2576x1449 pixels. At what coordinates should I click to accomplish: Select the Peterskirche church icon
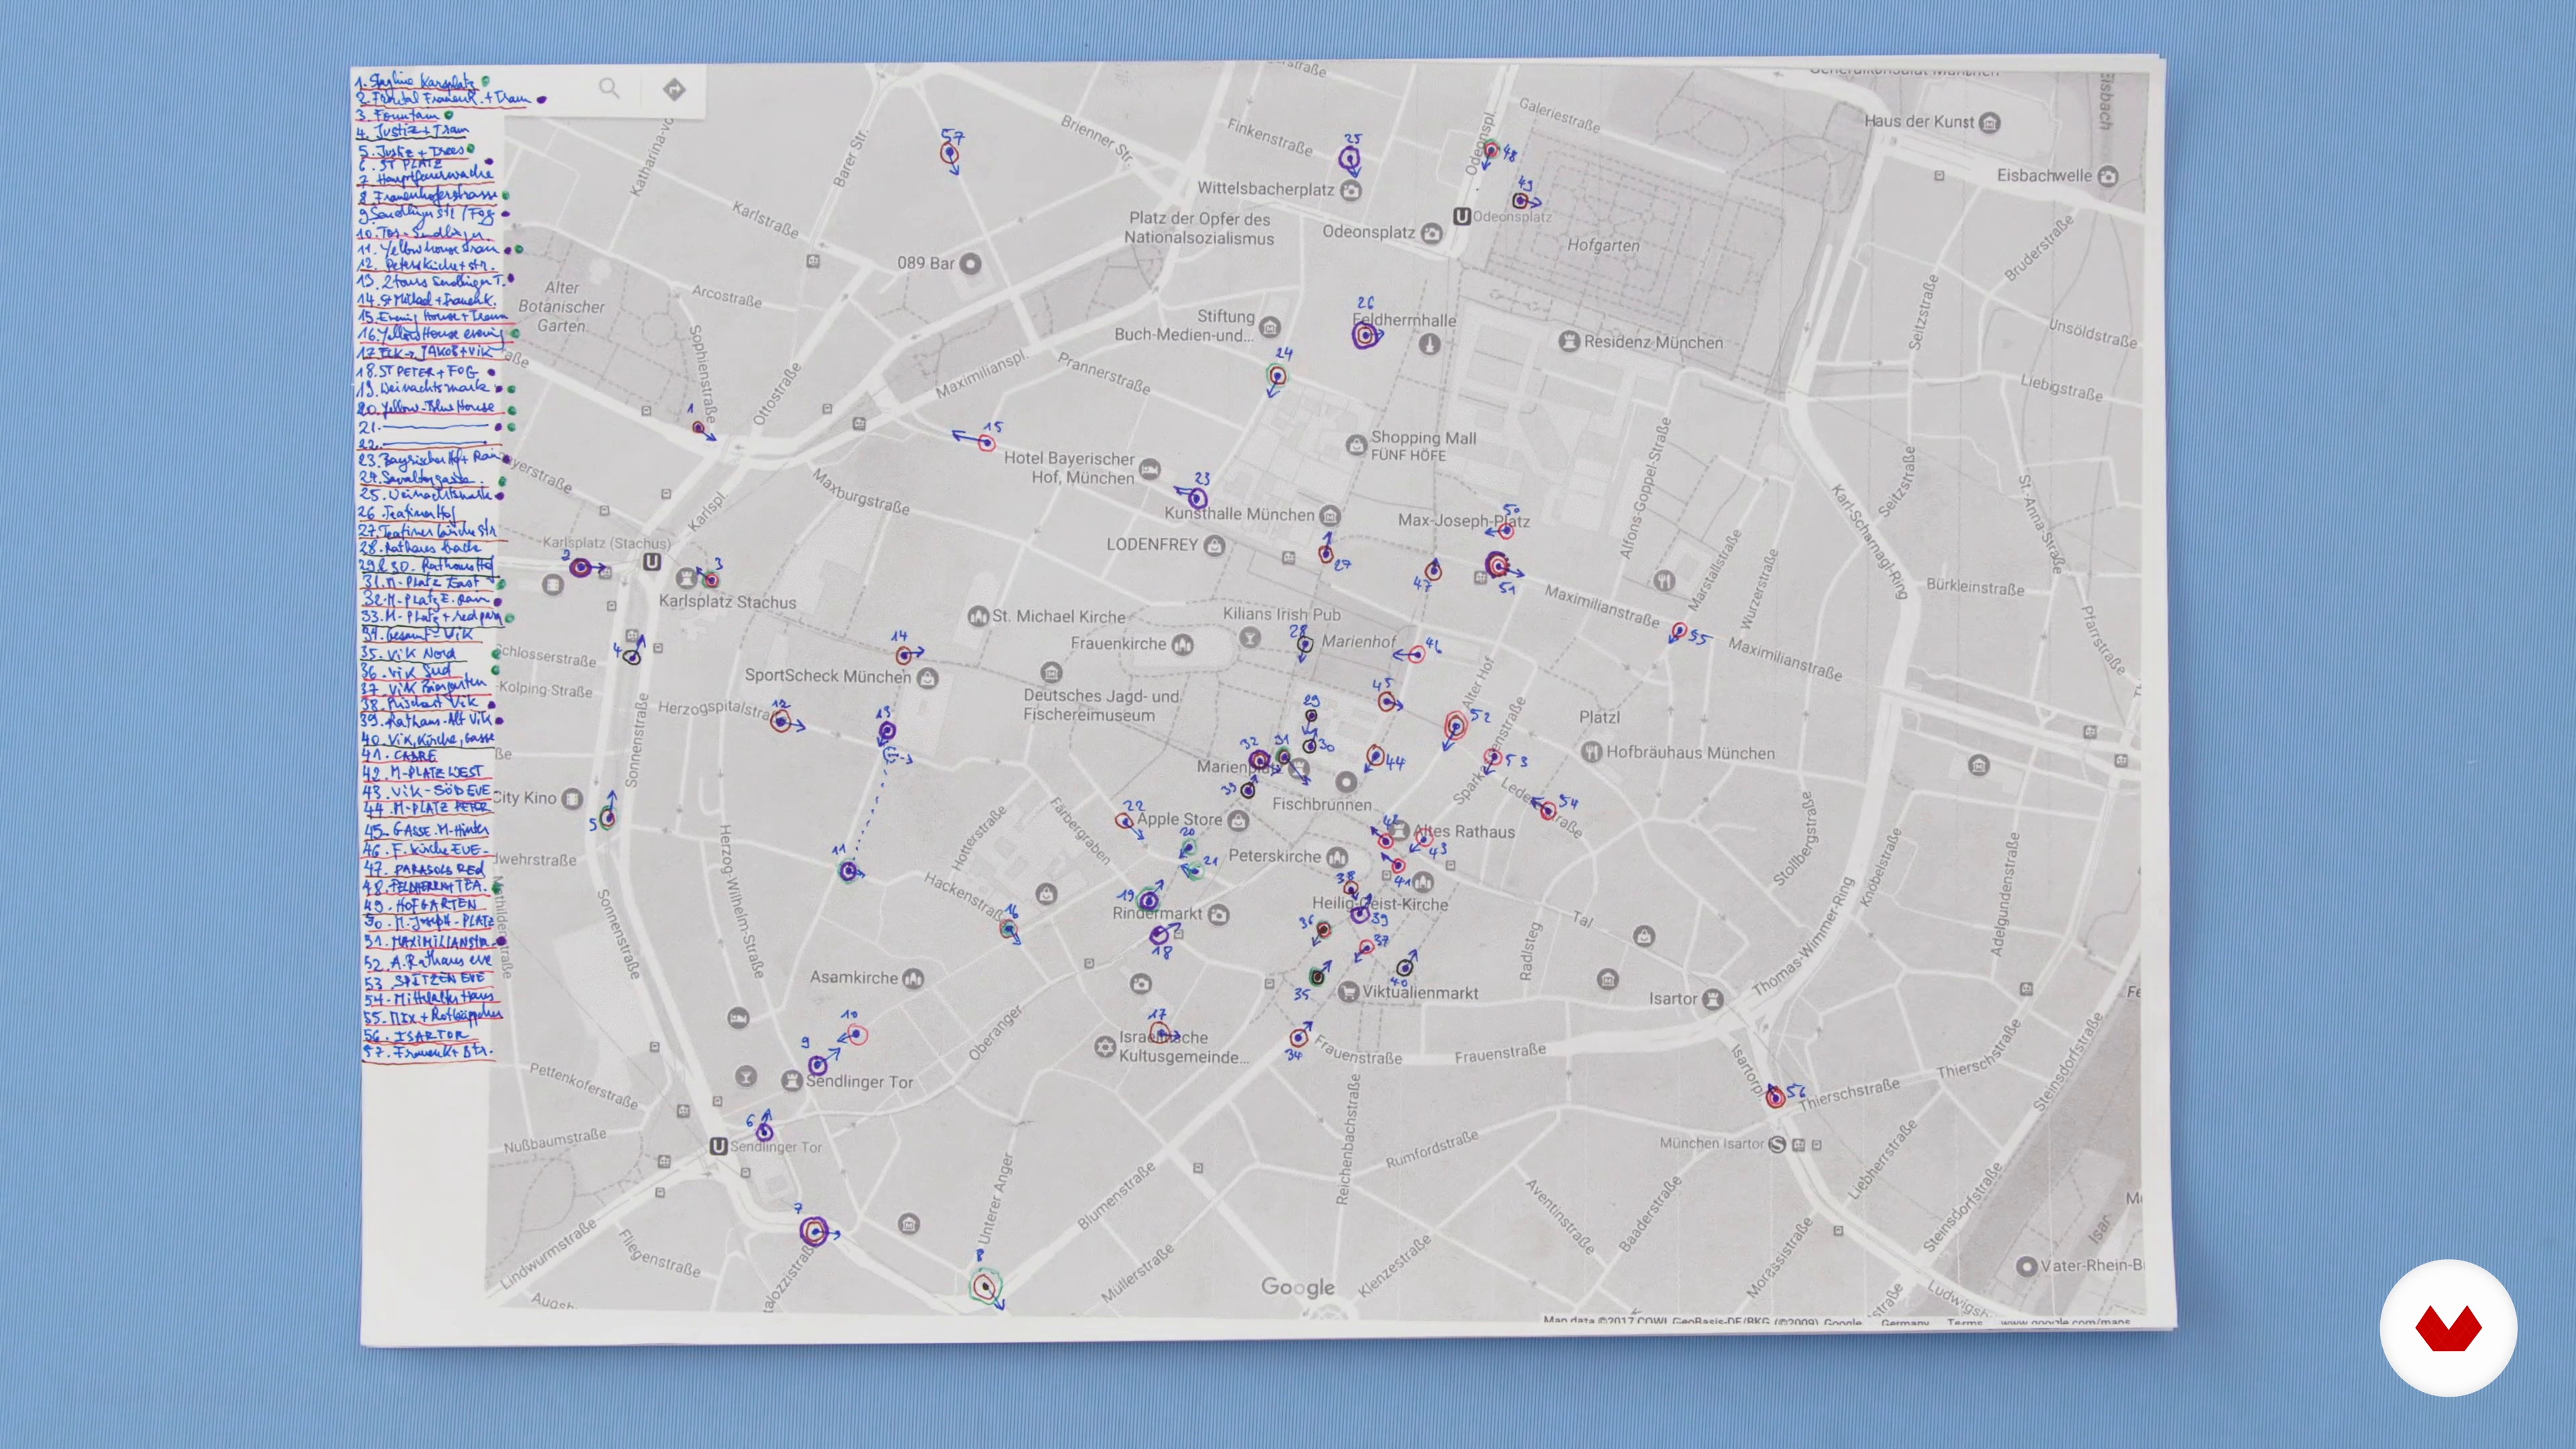[1336, 858]
